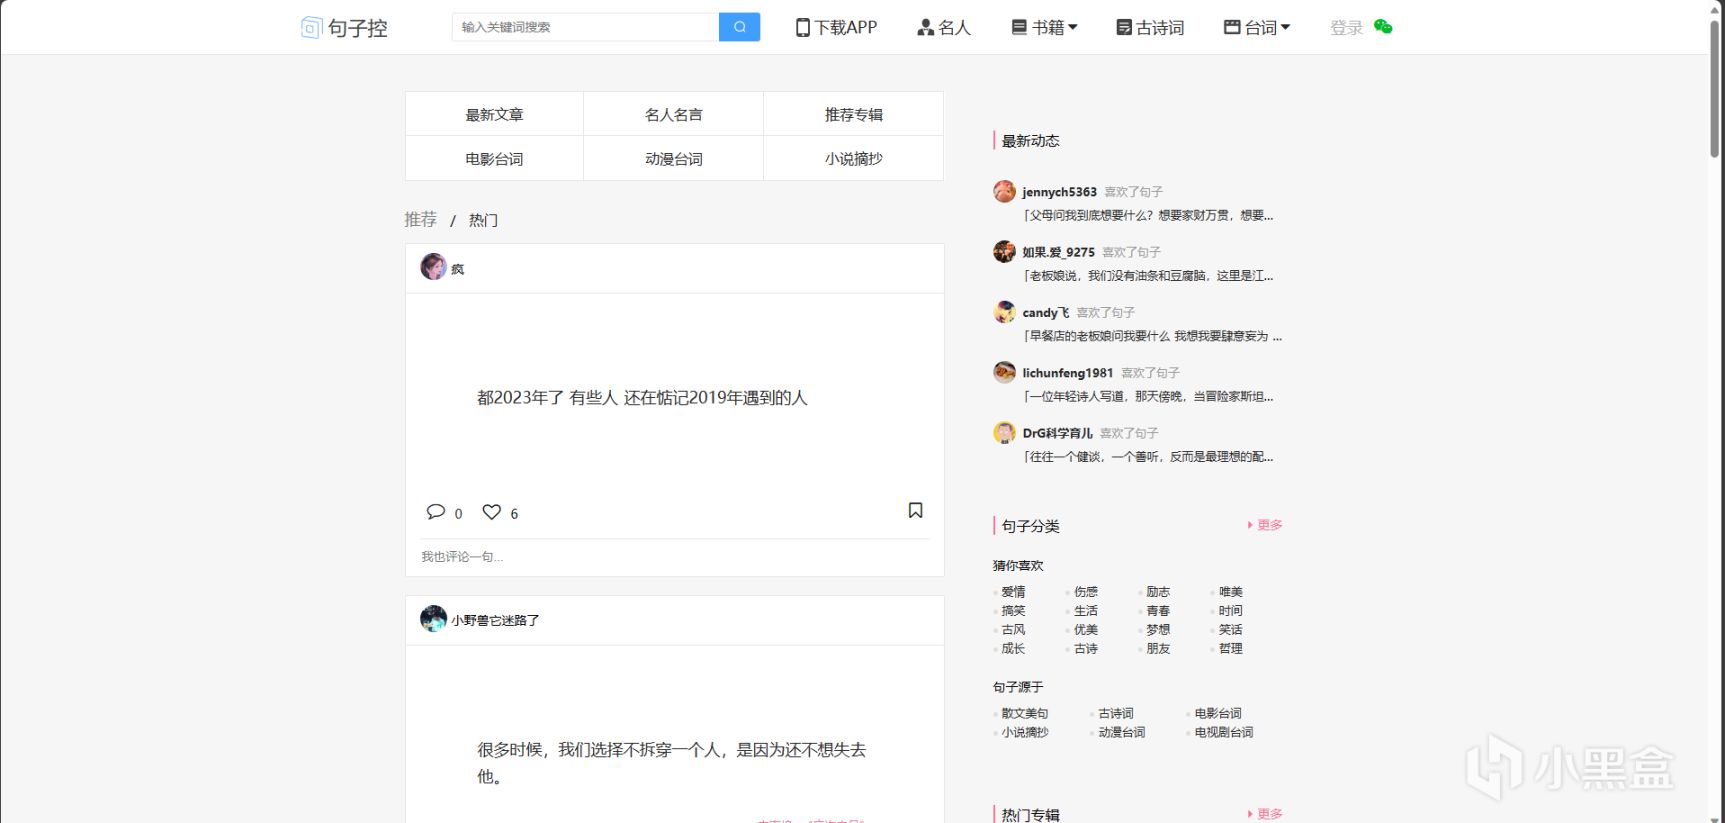Click avatar of user 疯
1725x823 pixels.
coord(433,267)
